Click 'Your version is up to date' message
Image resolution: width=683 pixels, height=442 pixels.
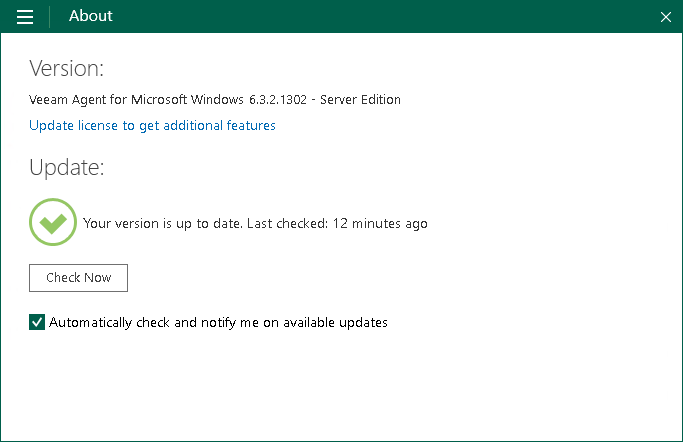[x=162, y=223]
